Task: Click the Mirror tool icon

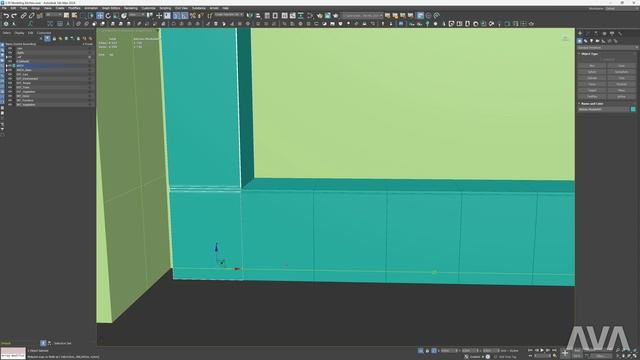Action: 249,16
